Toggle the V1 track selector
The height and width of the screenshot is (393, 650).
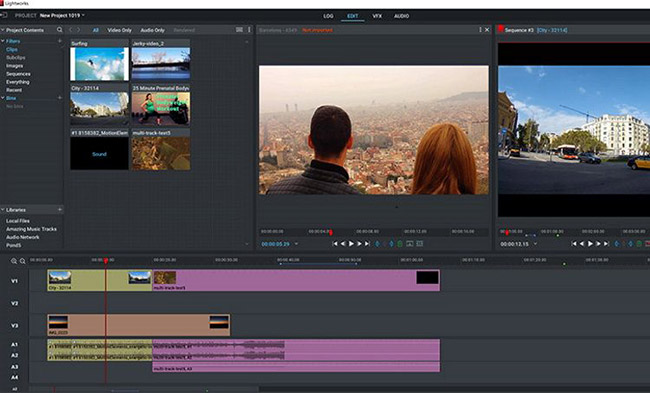pos(14,281)
